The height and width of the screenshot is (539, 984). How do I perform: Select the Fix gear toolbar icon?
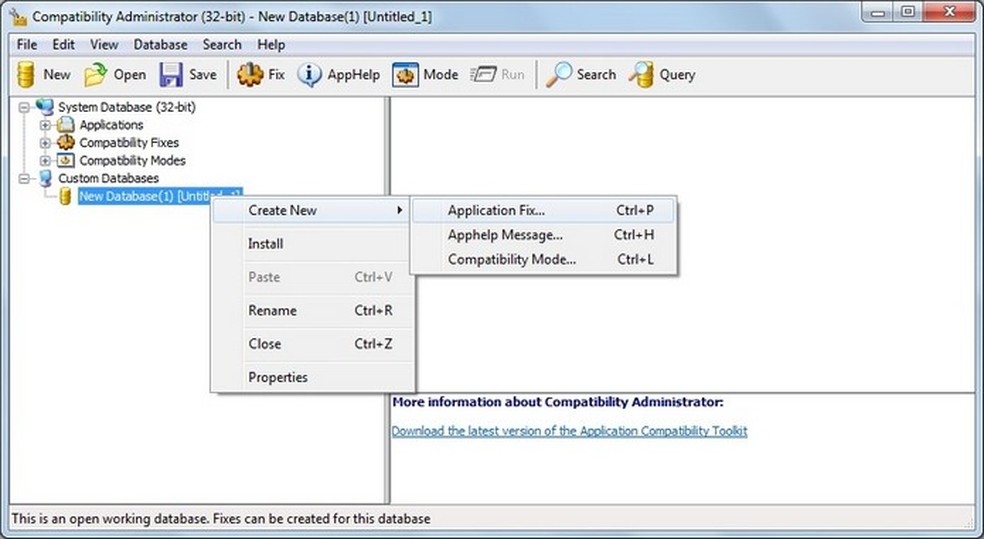(x=250, y=75)
